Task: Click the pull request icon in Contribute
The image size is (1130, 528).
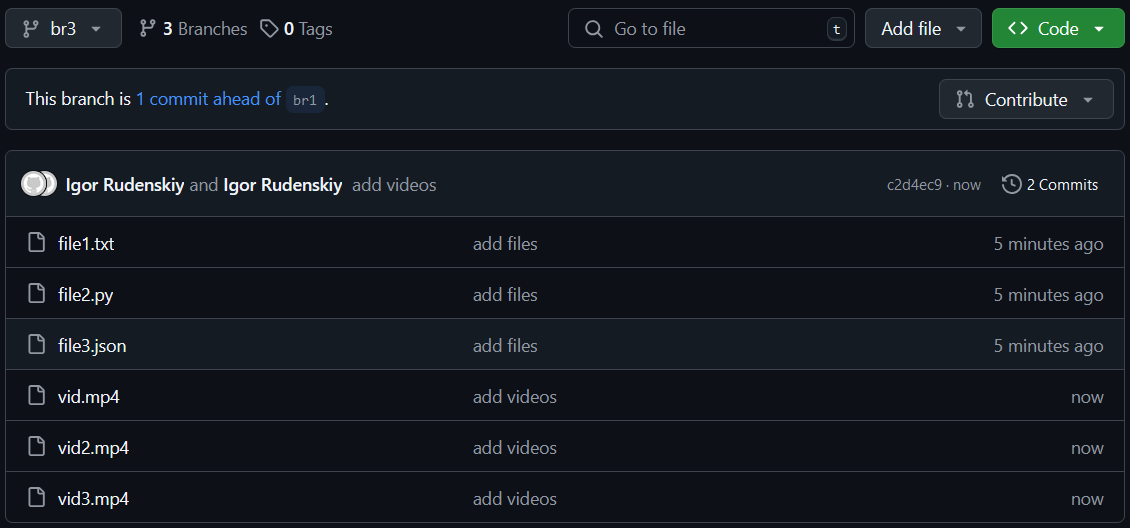Action: point(965,99)
